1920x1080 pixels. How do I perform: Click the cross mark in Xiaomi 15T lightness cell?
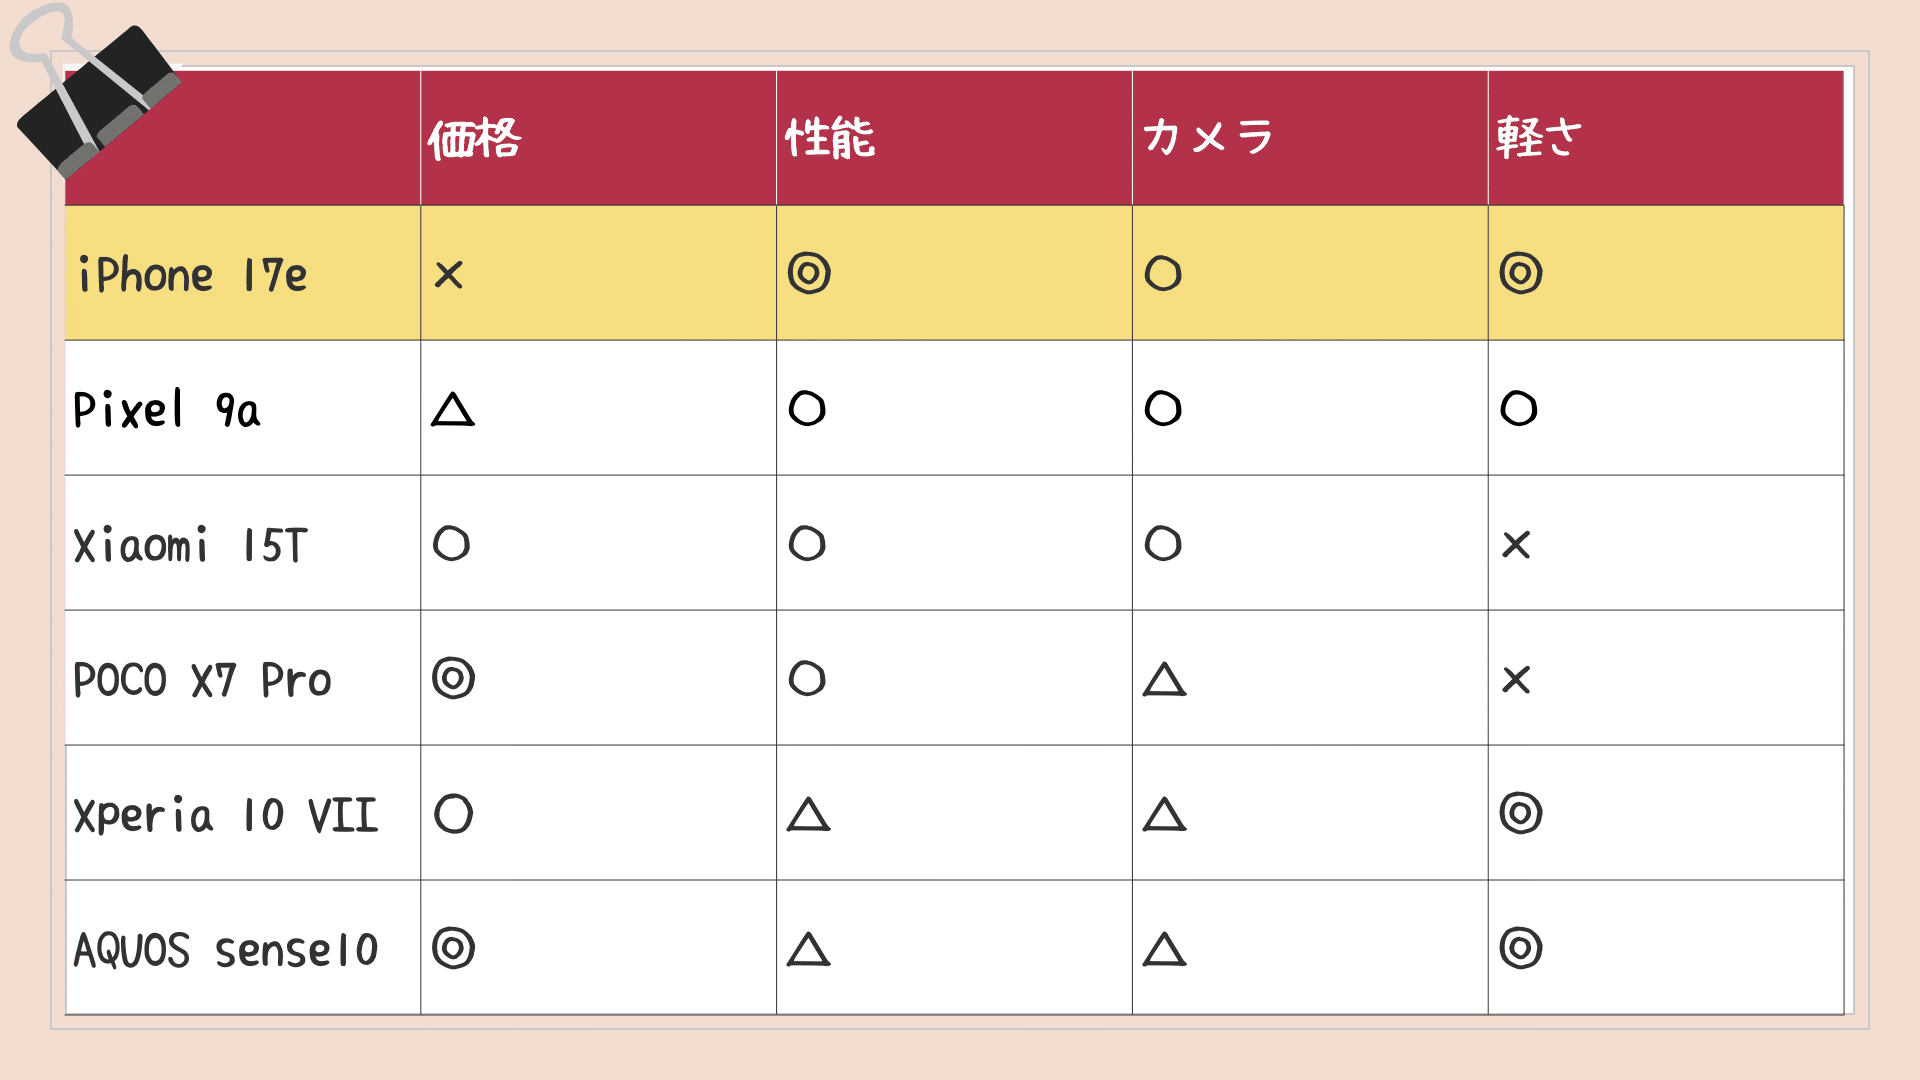(1516, 545)
